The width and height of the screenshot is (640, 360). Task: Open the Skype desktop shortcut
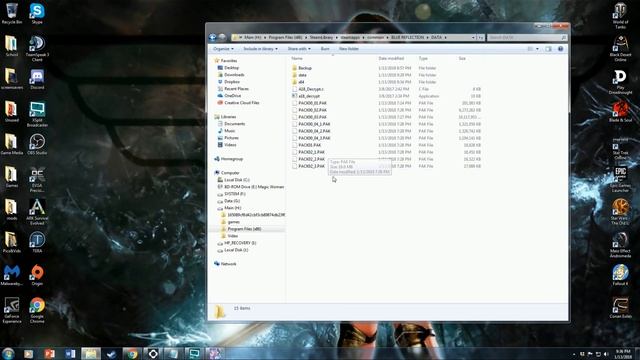tap(37, 13)
